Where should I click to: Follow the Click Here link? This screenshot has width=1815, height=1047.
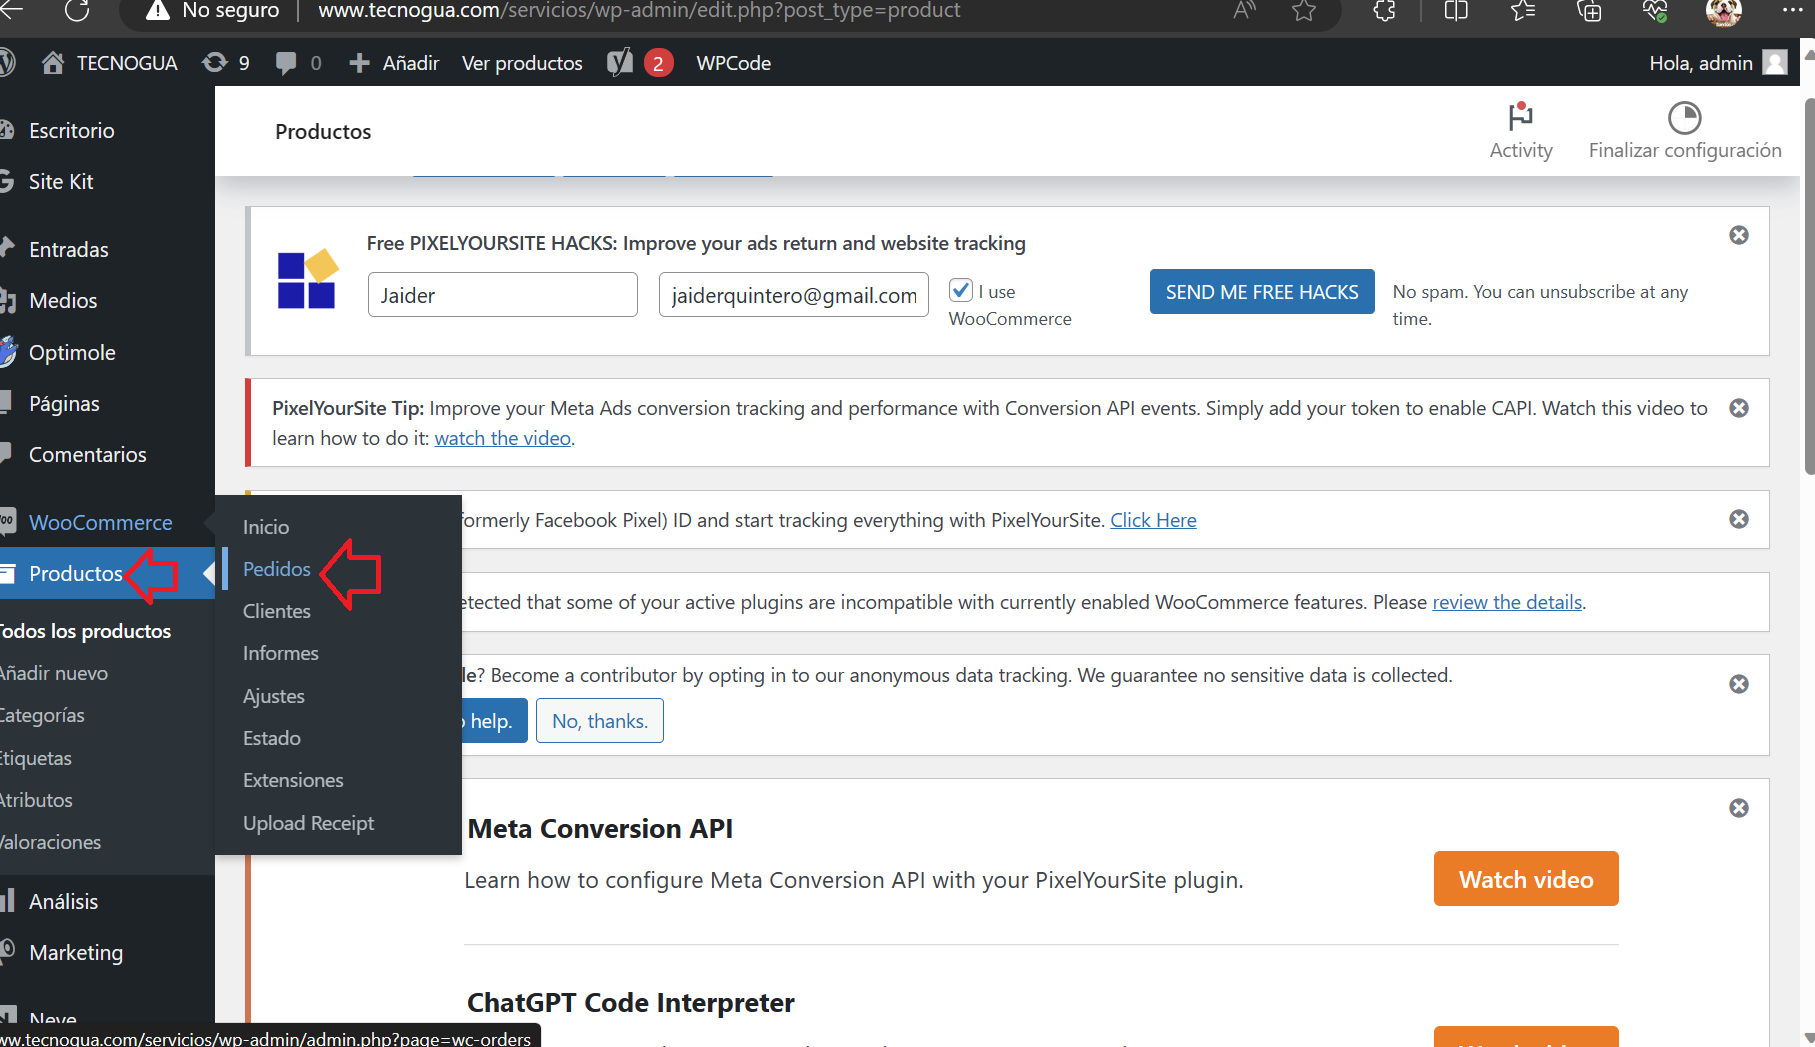pyautogui.click(x=1153, y=520)
